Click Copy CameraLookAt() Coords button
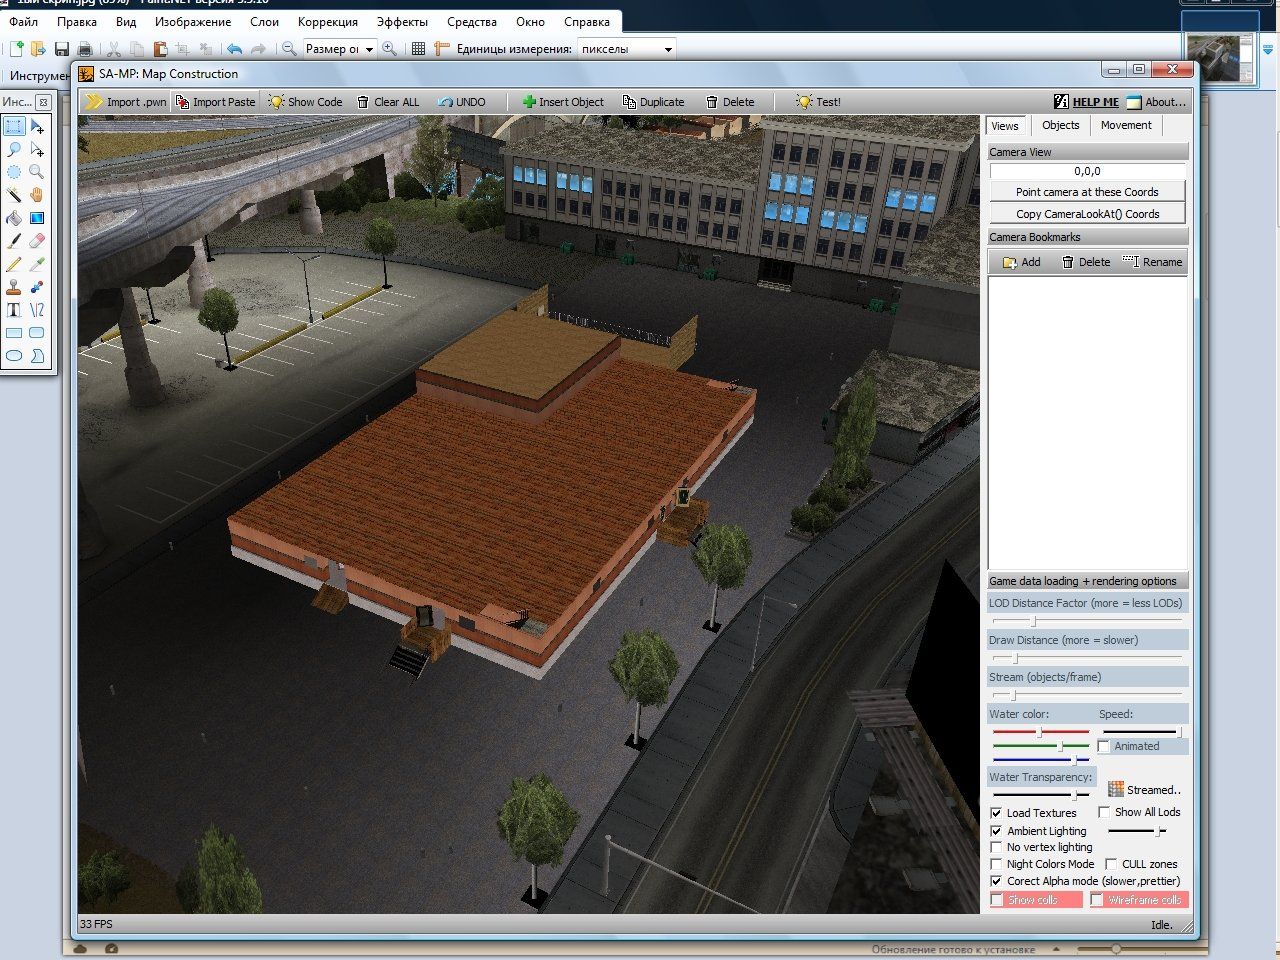This screenshot has height=960, width=1280. coord(1087,214)
